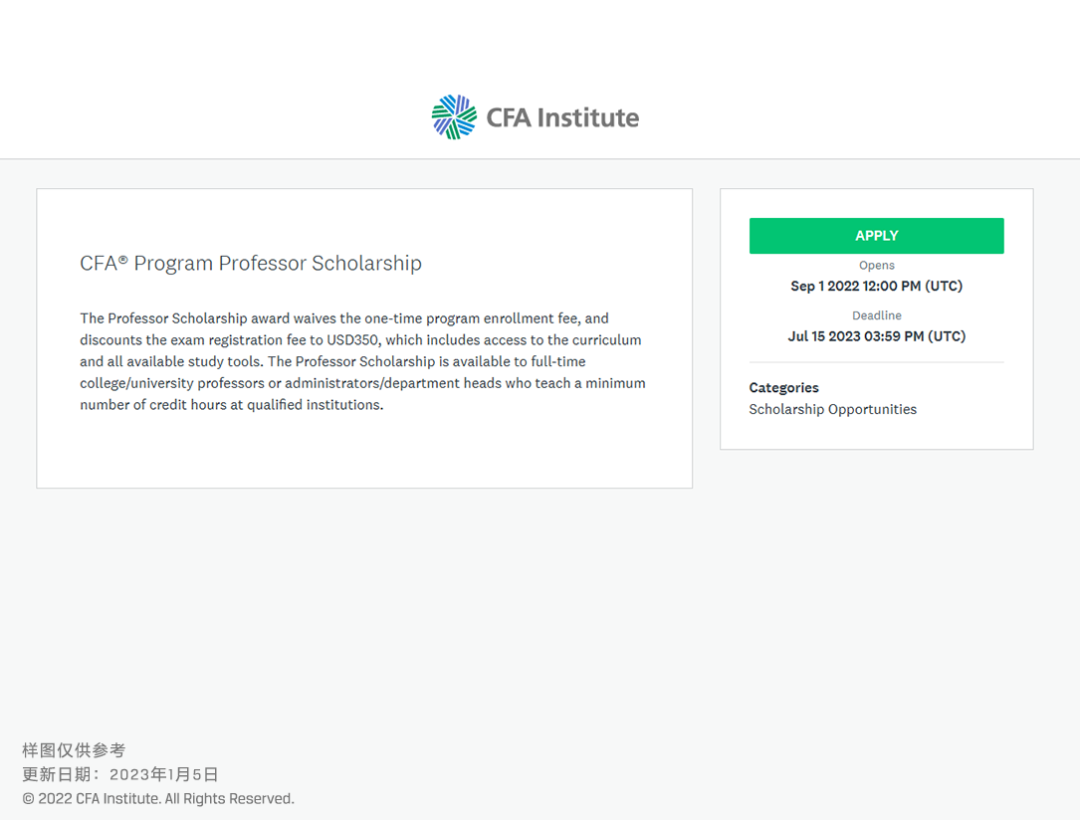Click the CFA Institute starburst logo icon
Image resolution: width=1080 pixels, height=820 pixels.
454,117
